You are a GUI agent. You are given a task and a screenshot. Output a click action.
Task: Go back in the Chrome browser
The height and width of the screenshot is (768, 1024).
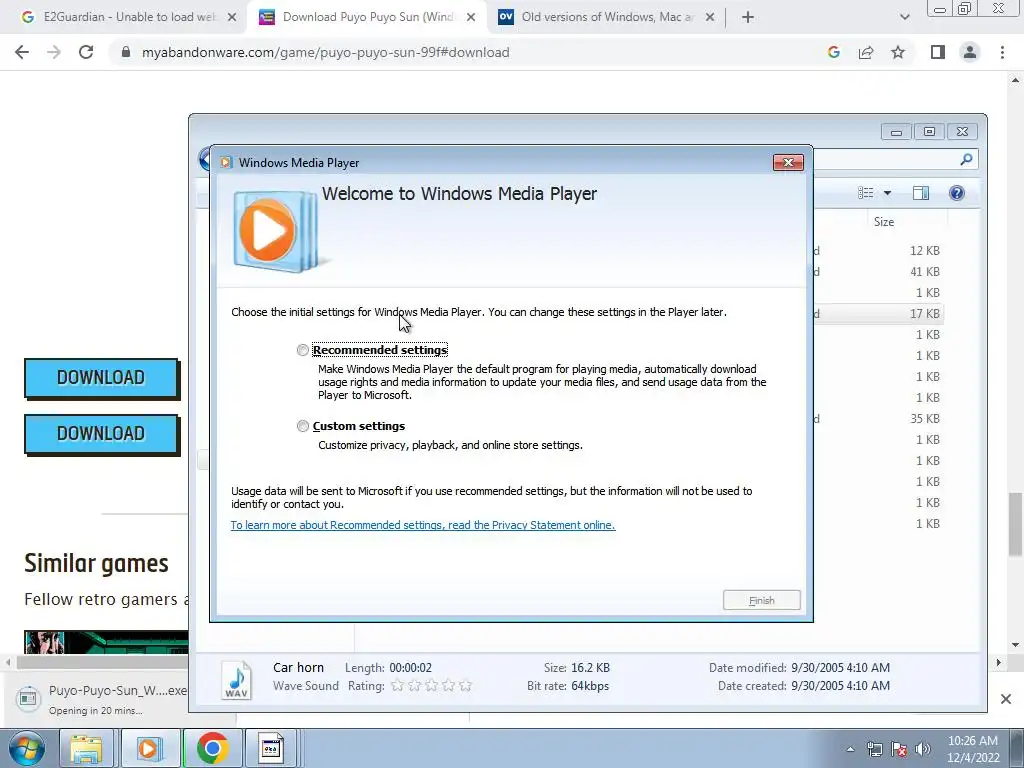(x=22, y=52)
